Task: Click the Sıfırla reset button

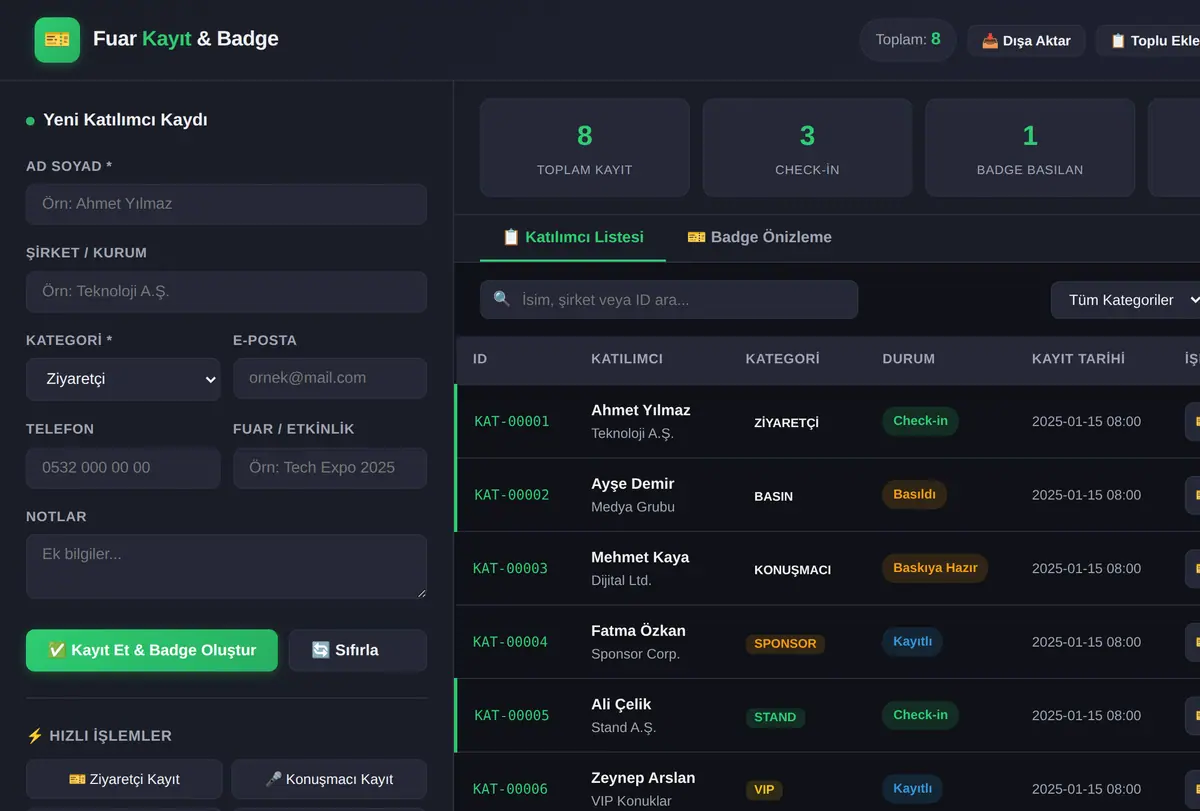Action: click(357, 650)
